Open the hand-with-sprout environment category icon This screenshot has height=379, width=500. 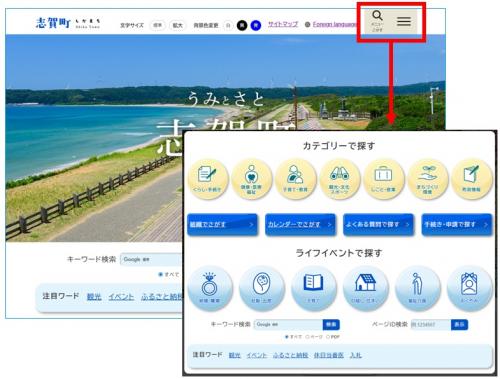click(427, 179)
